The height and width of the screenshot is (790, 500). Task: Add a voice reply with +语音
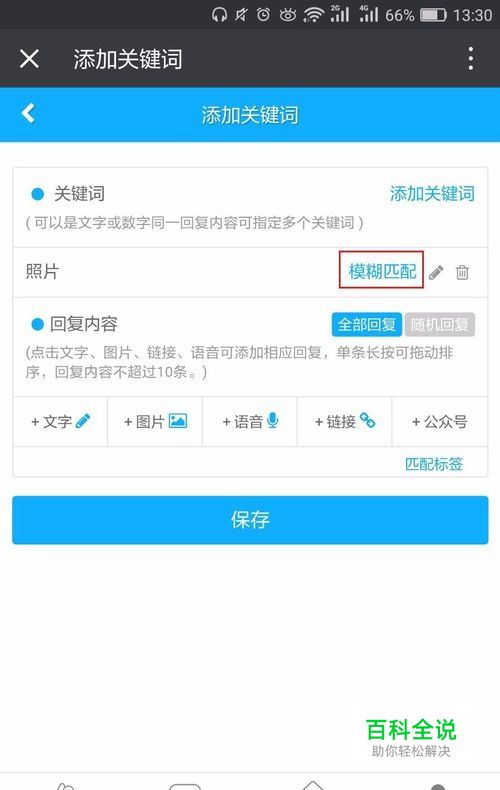point(250,421)
